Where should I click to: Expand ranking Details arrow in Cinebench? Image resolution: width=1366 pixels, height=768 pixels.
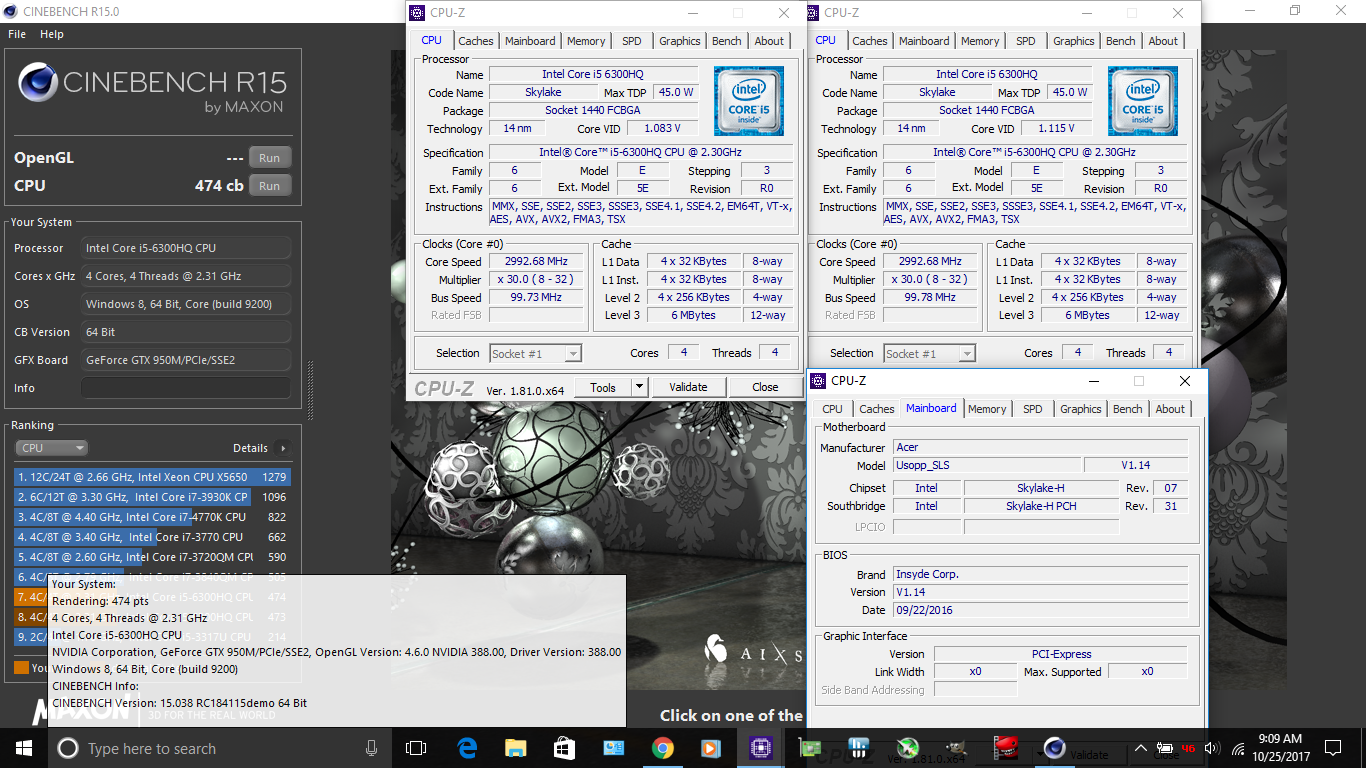point(283,448)
